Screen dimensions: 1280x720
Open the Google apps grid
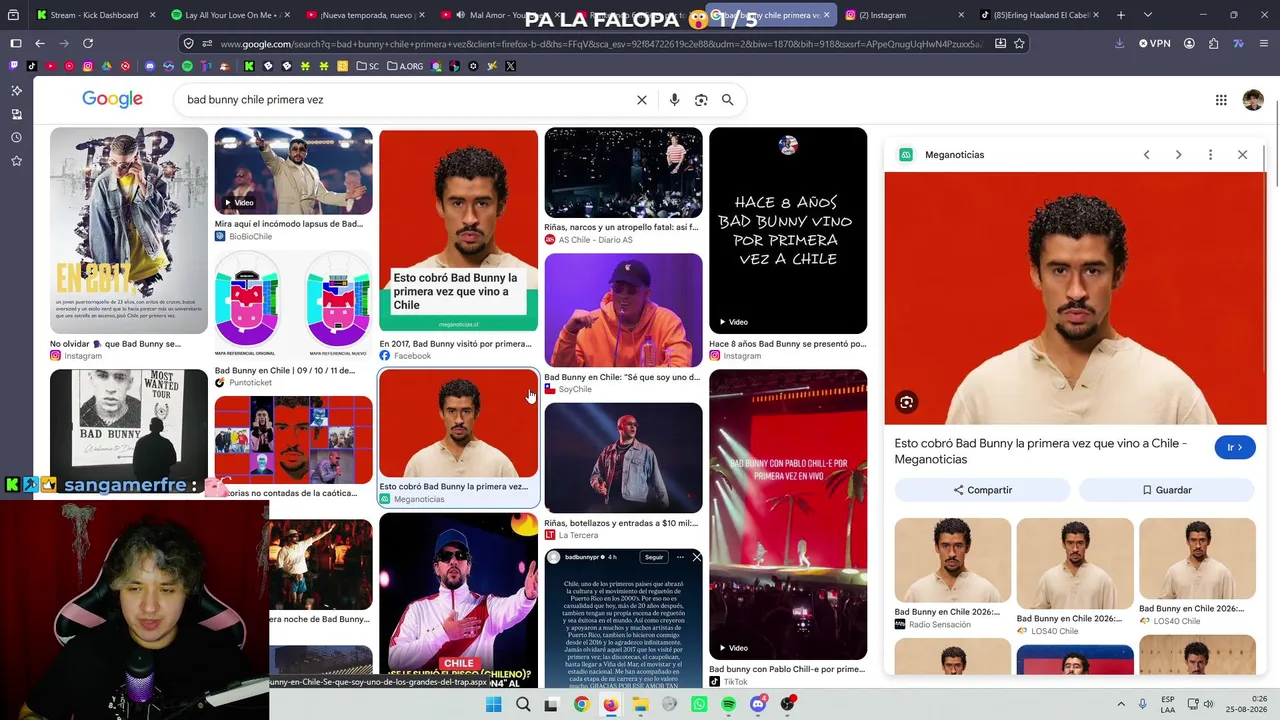coord(1221,100)
